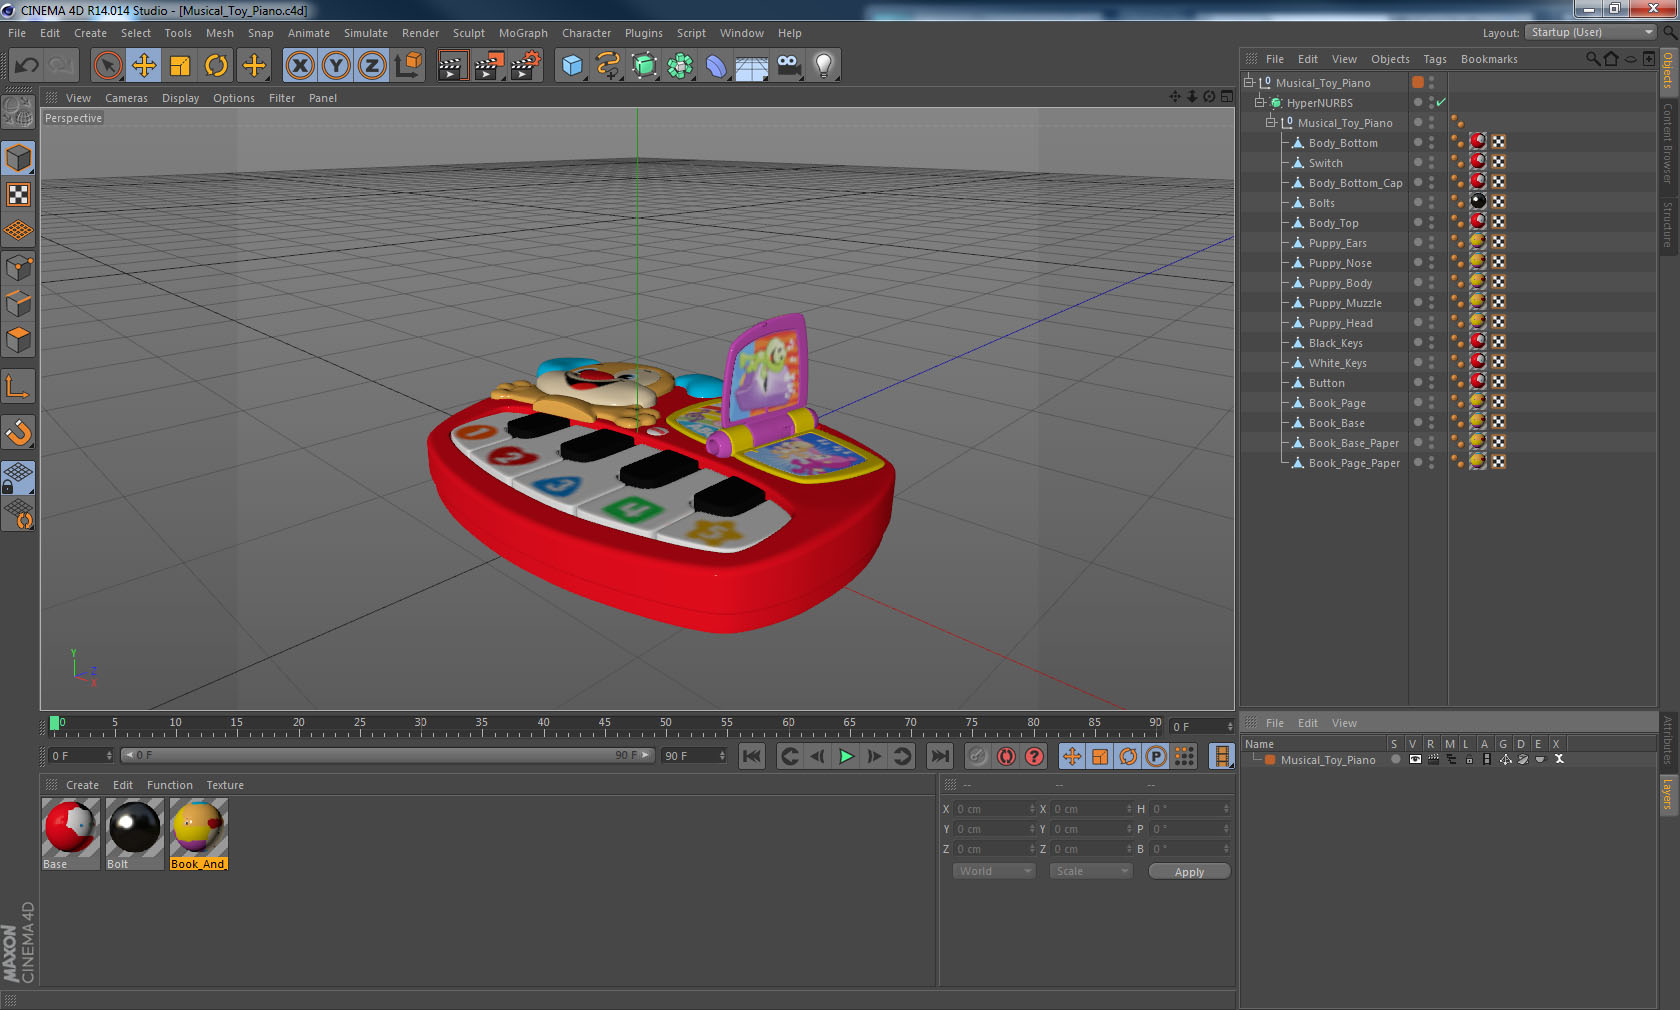Open the Scale mode dropdown
Viewport: 1680px width, 1010px height.
click(x=1091, y=871)
